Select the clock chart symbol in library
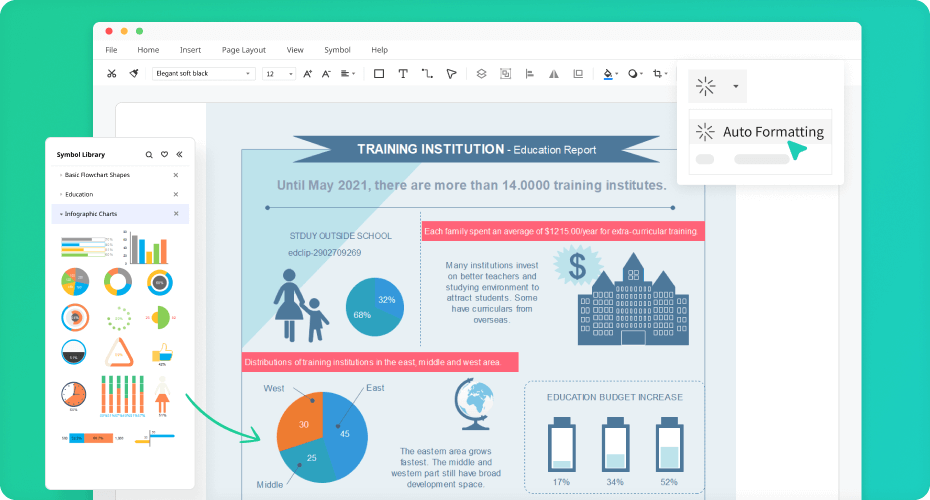This screenshot has height=500, width=930. (73, 394)
